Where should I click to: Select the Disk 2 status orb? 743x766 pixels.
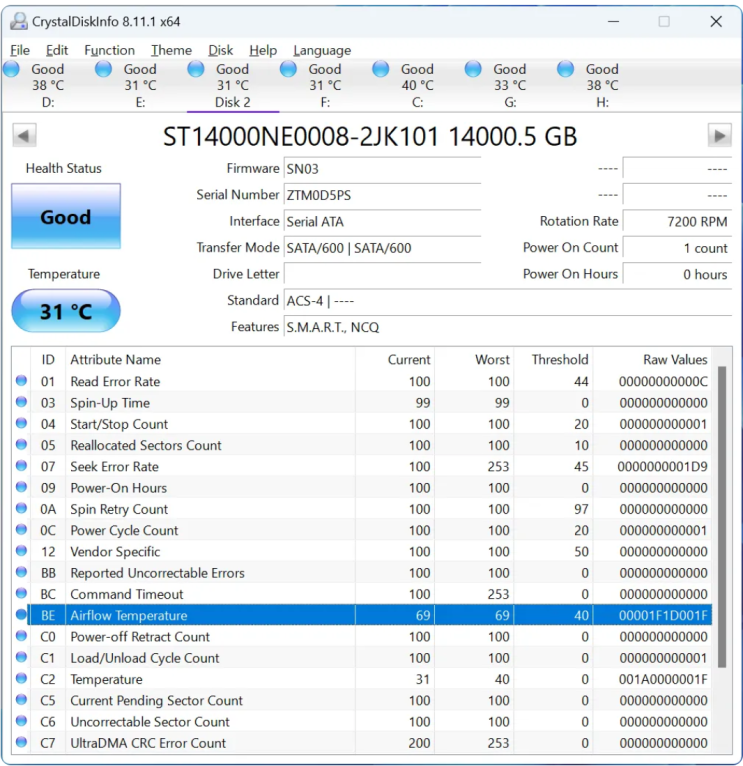[x=196, y=69]
